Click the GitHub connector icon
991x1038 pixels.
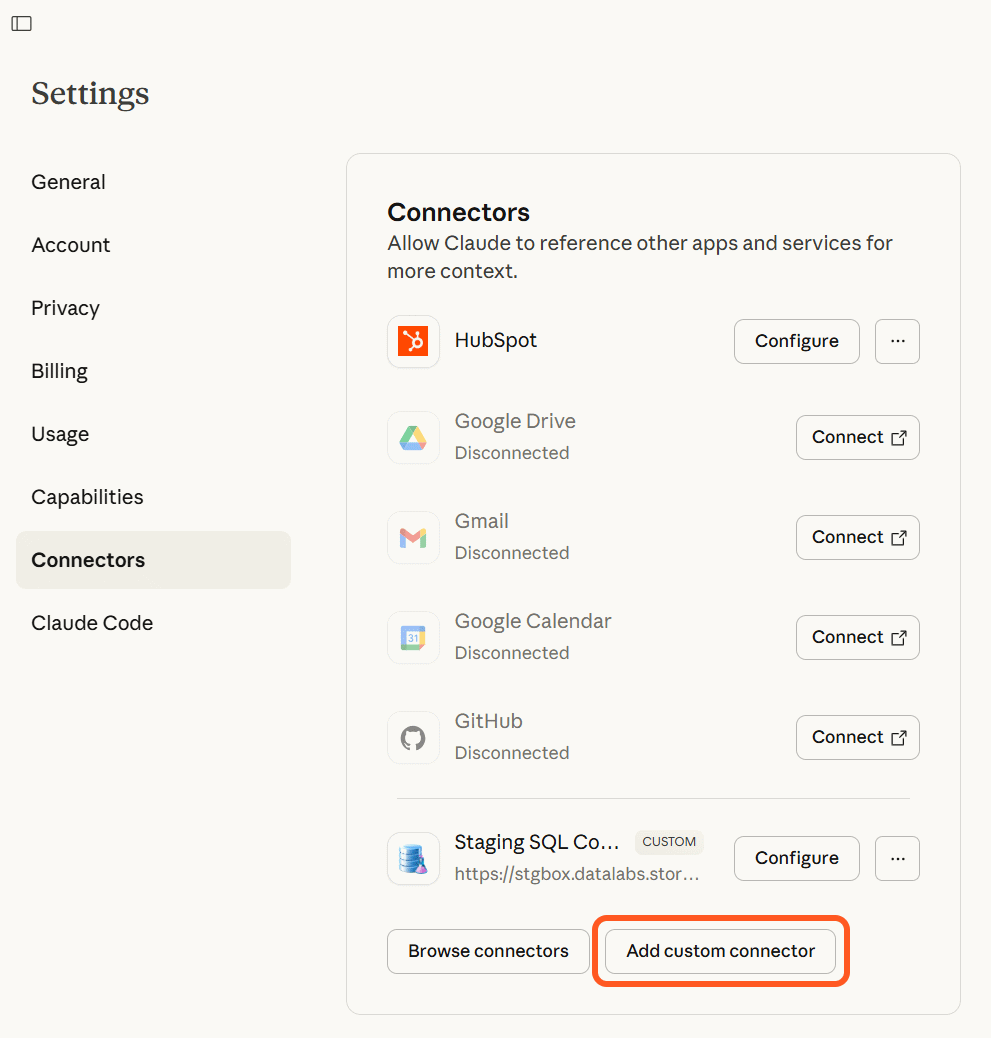point(413,737)
